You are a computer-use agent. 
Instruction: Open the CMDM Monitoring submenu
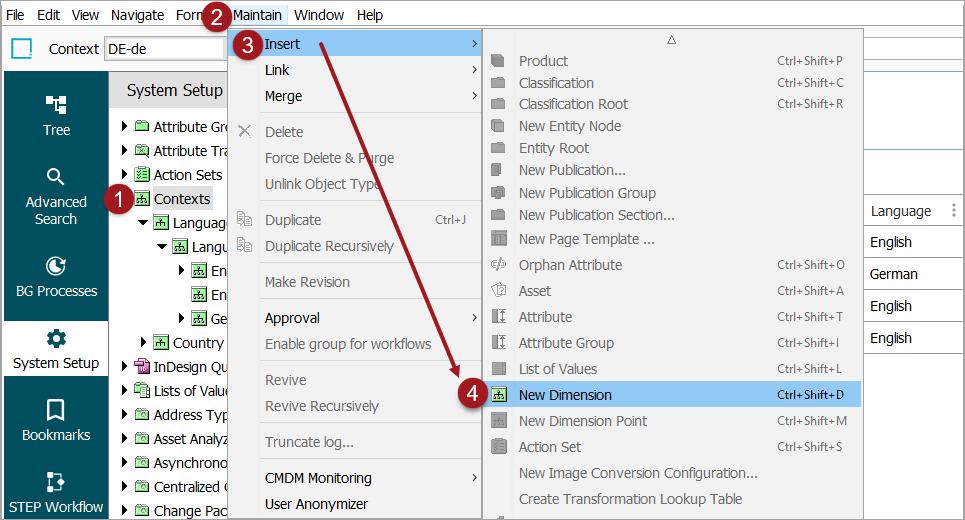(355, 478)
